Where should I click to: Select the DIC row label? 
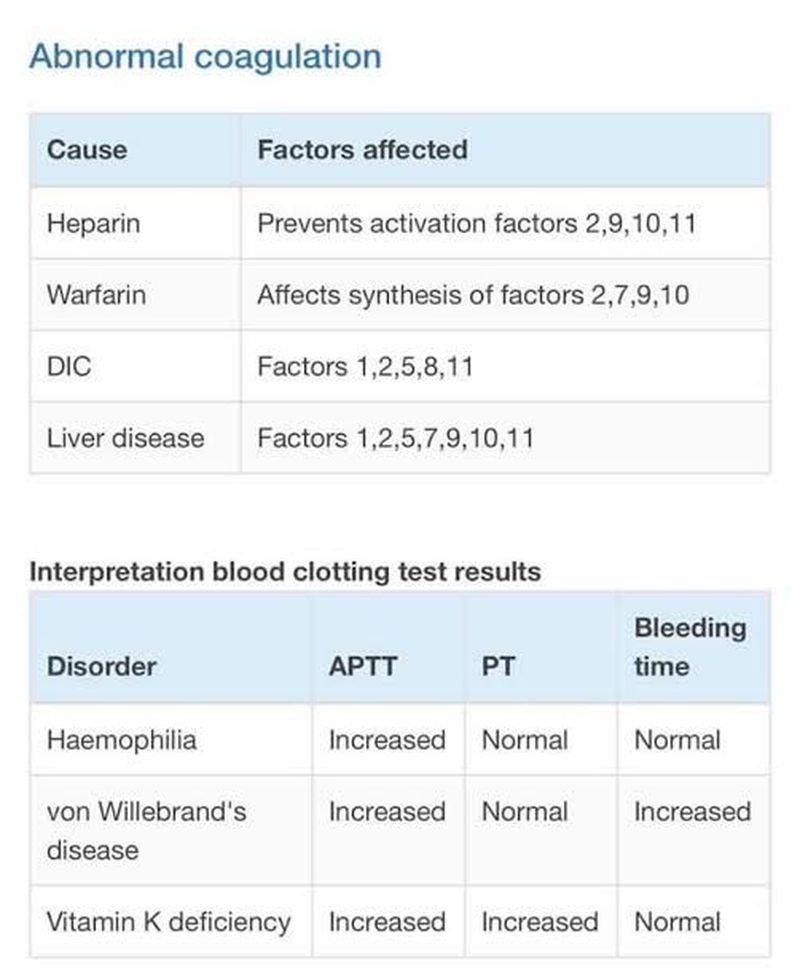point(69,366)
